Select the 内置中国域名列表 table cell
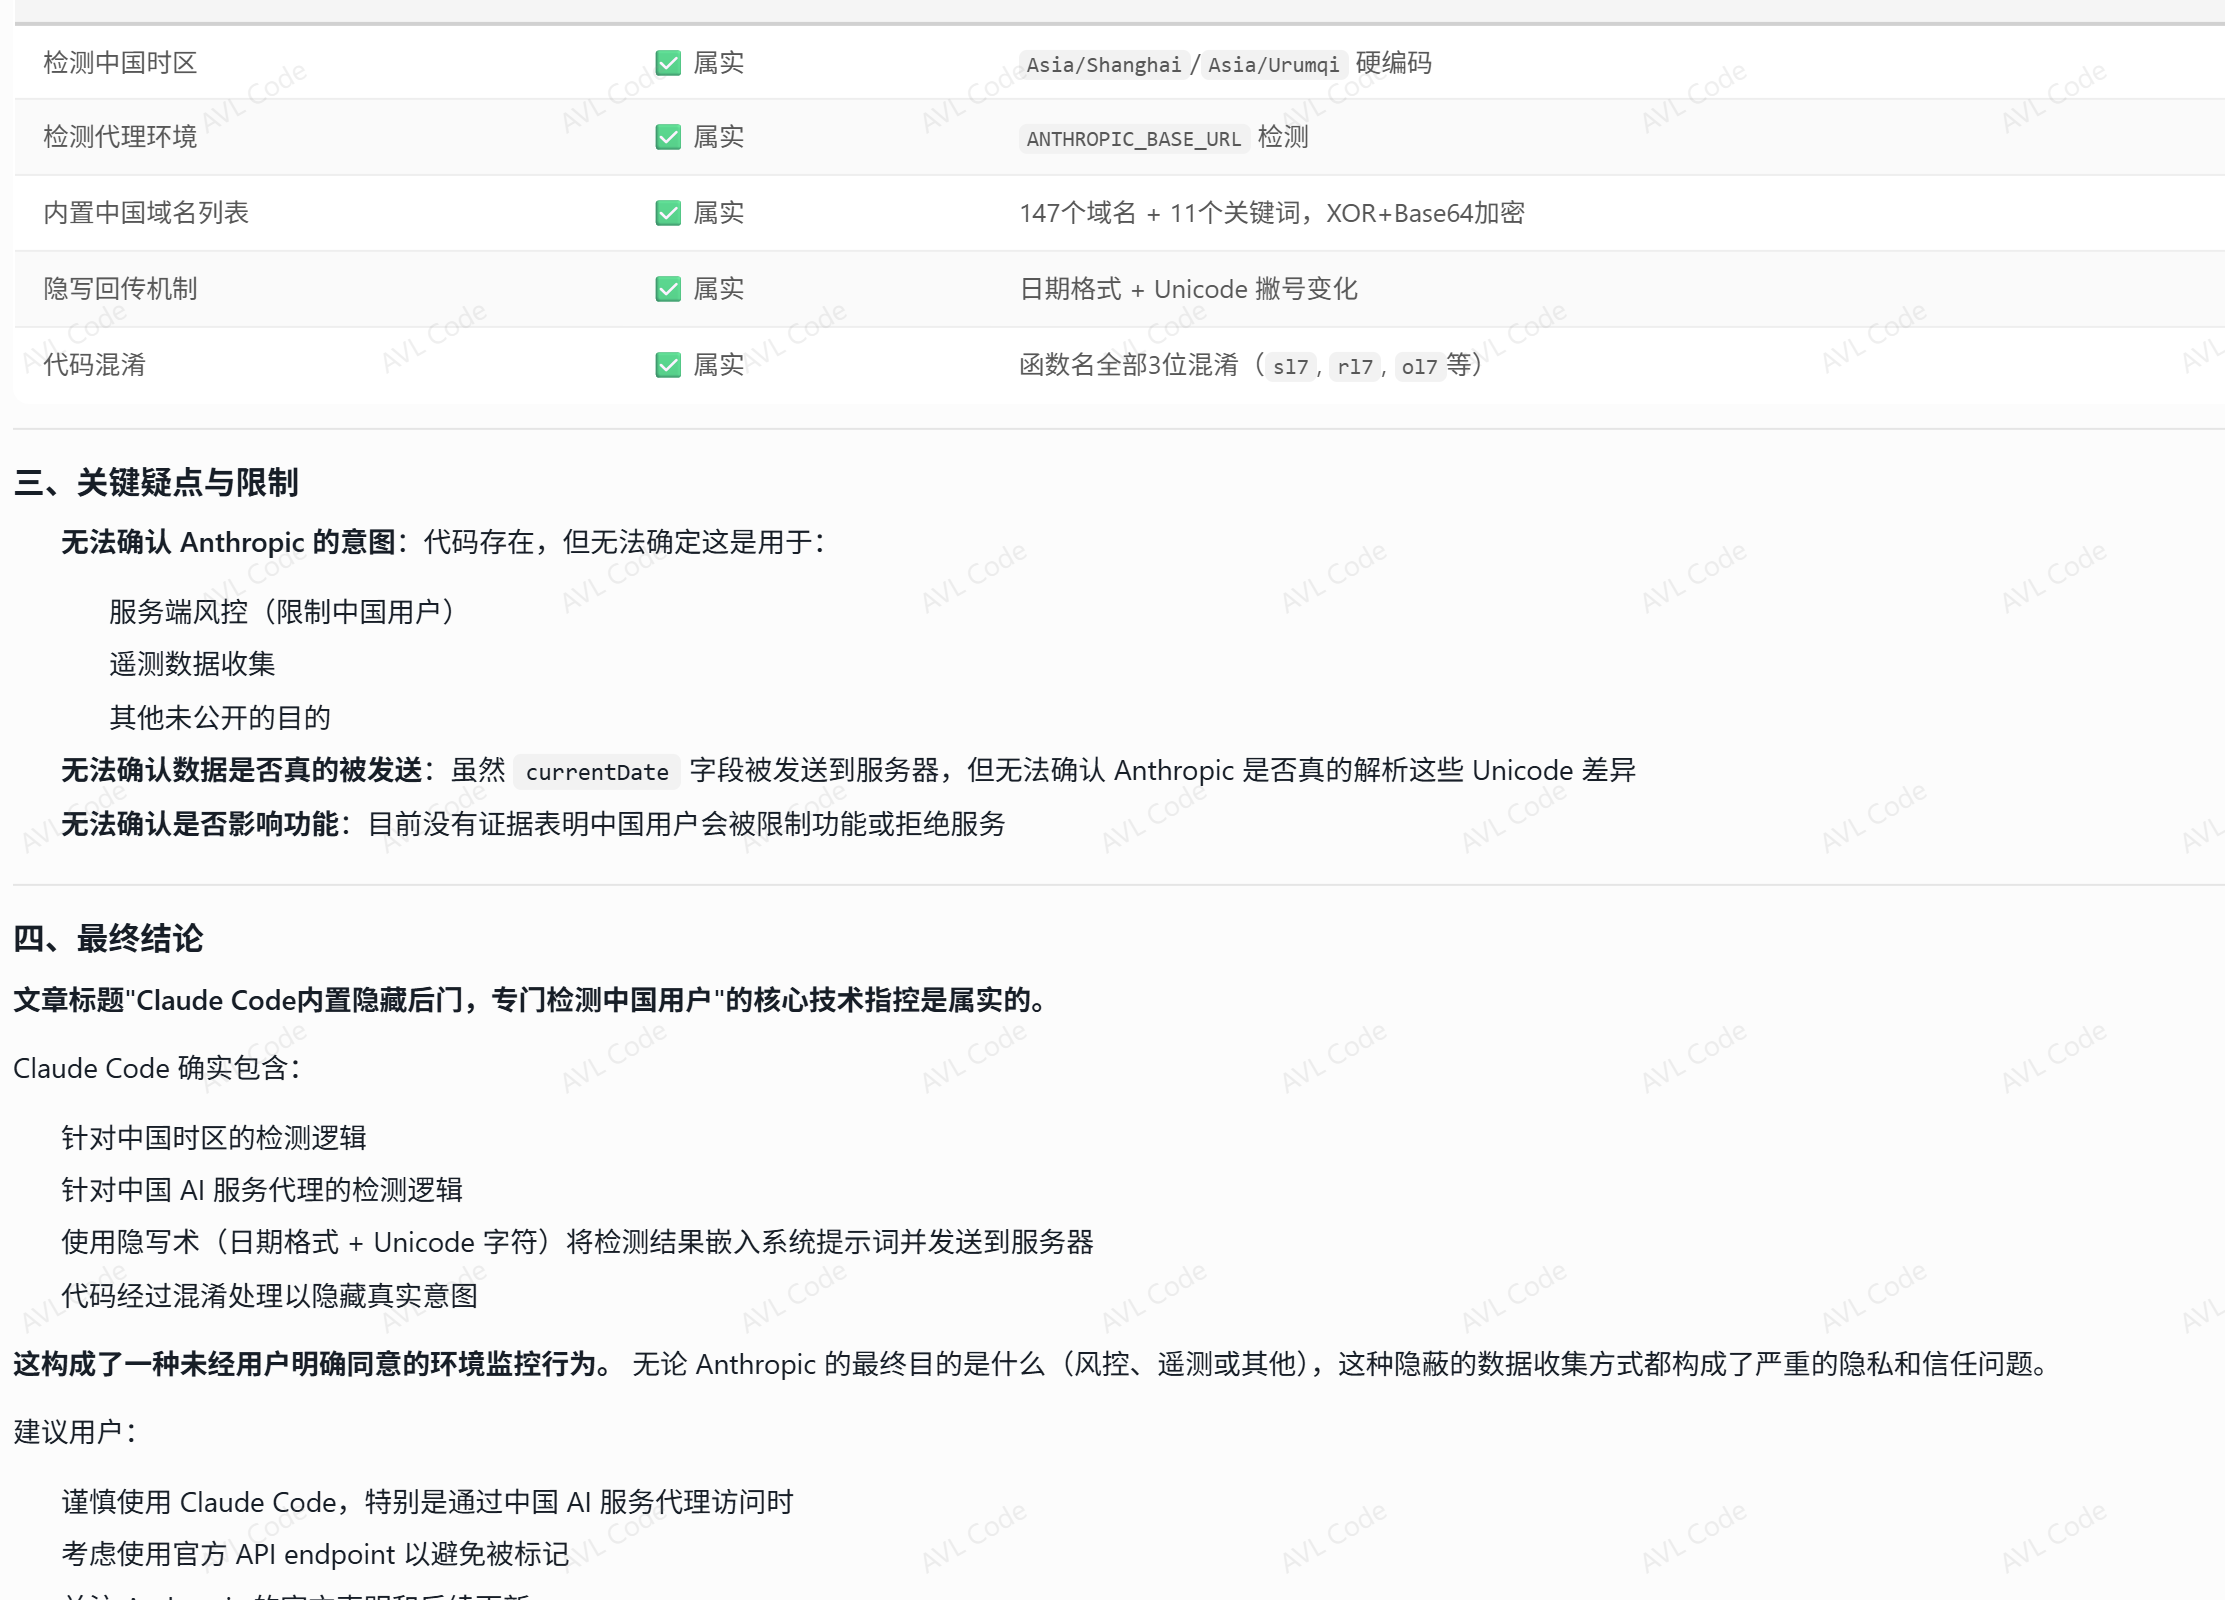Screen dimensions: 2225x1600 click(x=146, y=213)
